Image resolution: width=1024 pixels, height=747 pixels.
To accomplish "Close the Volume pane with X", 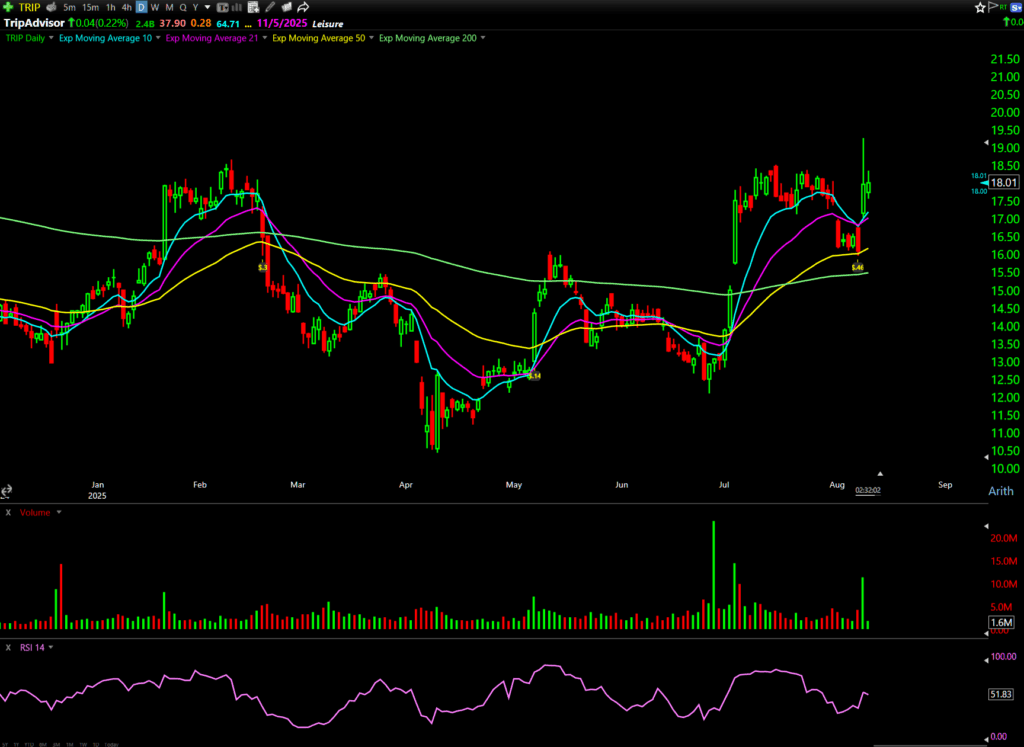I will (x=8, y=512).
